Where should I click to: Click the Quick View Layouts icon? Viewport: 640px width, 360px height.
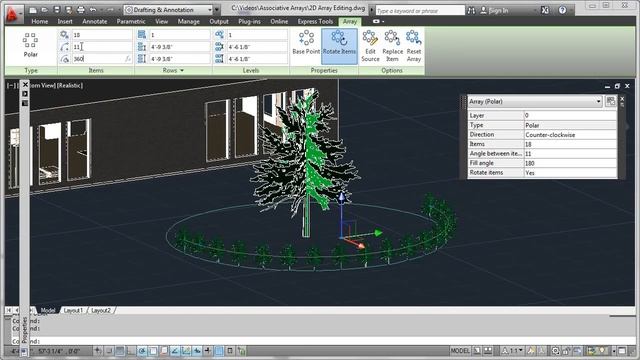(x=477, y=350)
